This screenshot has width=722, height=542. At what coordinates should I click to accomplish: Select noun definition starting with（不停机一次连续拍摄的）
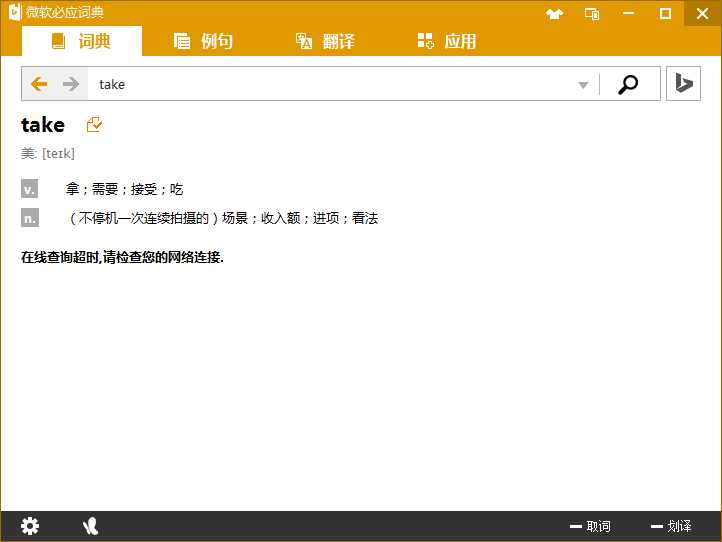(x=222, y=218)
